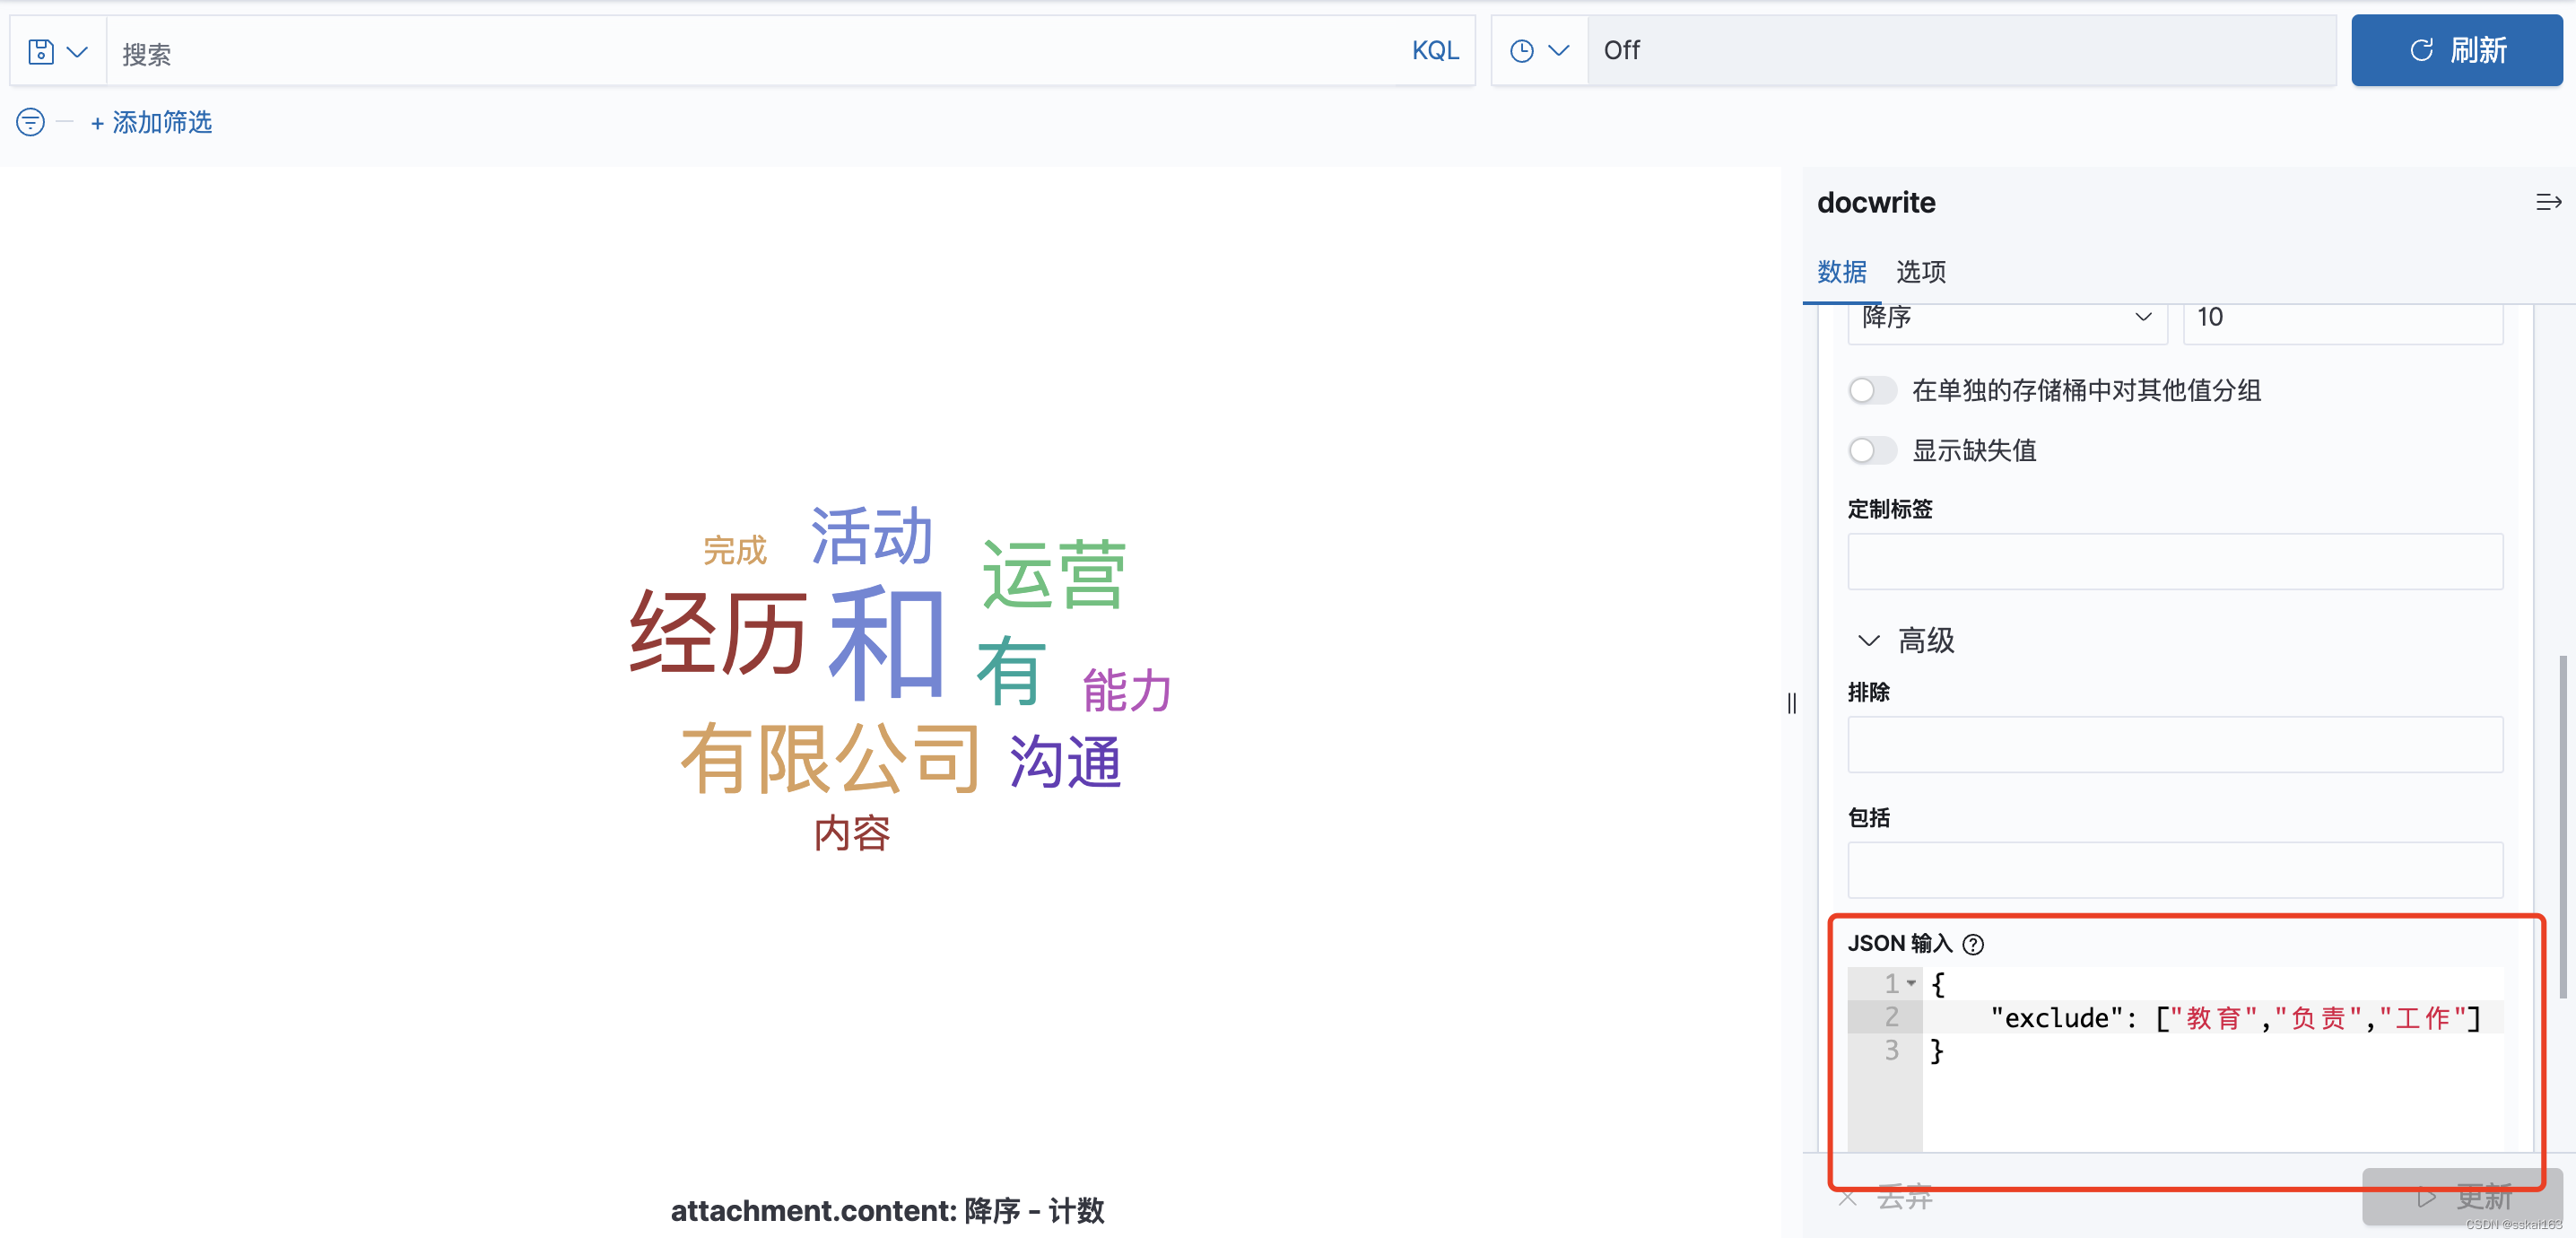
Task: Click the clock time picker icon
Action: [x=1521, y=51]
